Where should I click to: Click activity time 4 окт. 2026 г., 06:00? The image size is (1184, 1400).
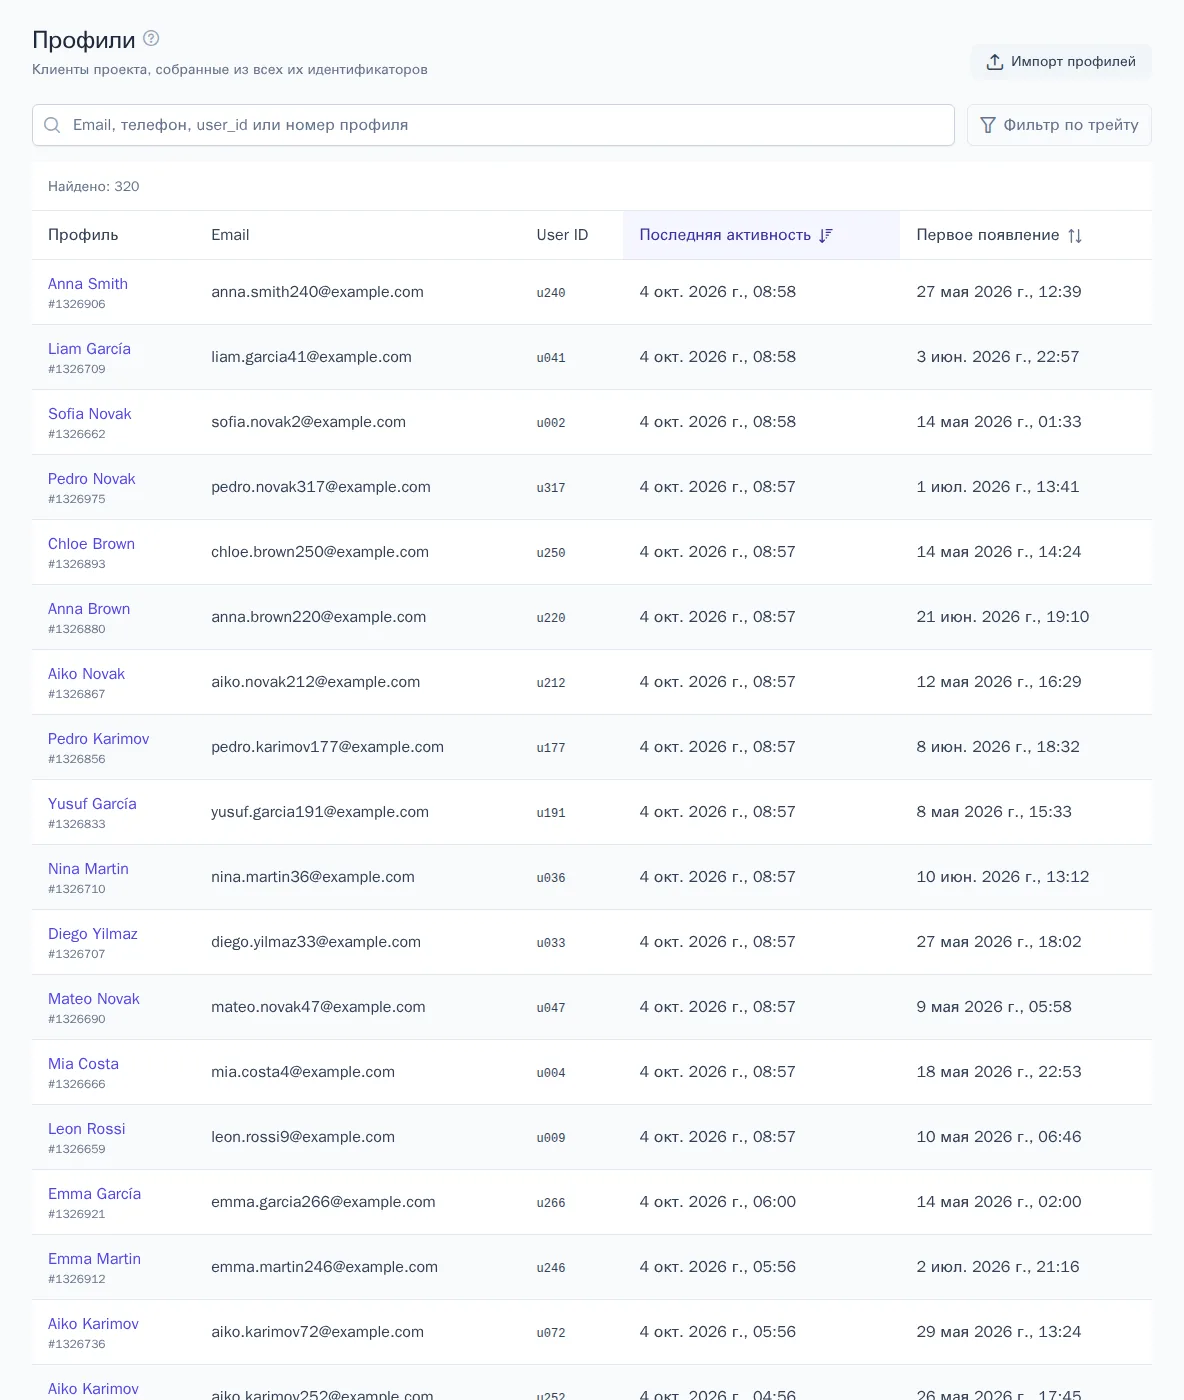(x=718, y=1202)
